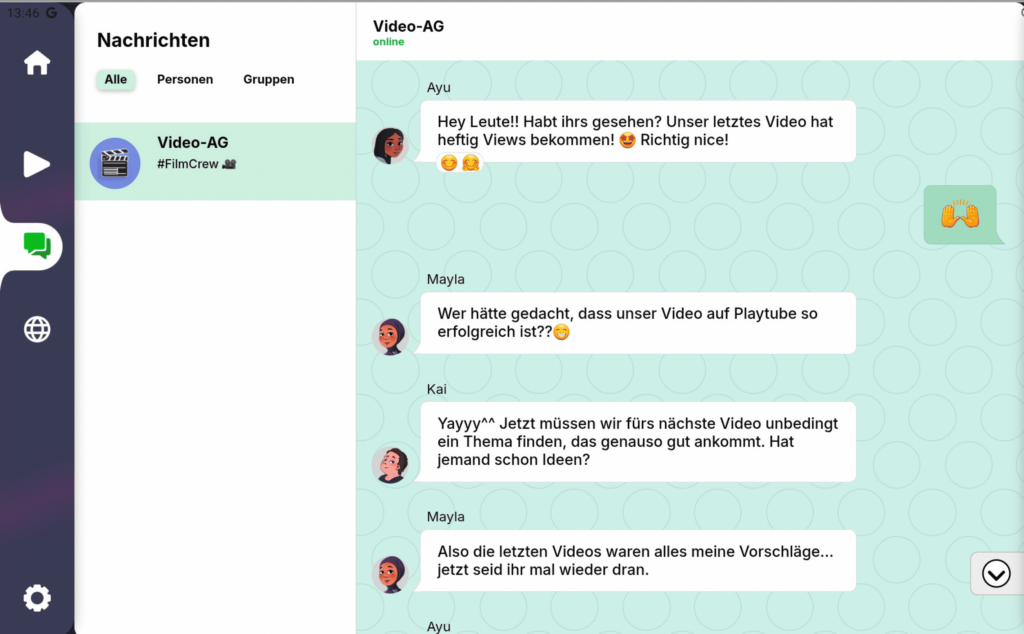Screen dimensions: 1024x634
Task: Click the Video-AG clapperboard group icon
Action: coord(115,163)
